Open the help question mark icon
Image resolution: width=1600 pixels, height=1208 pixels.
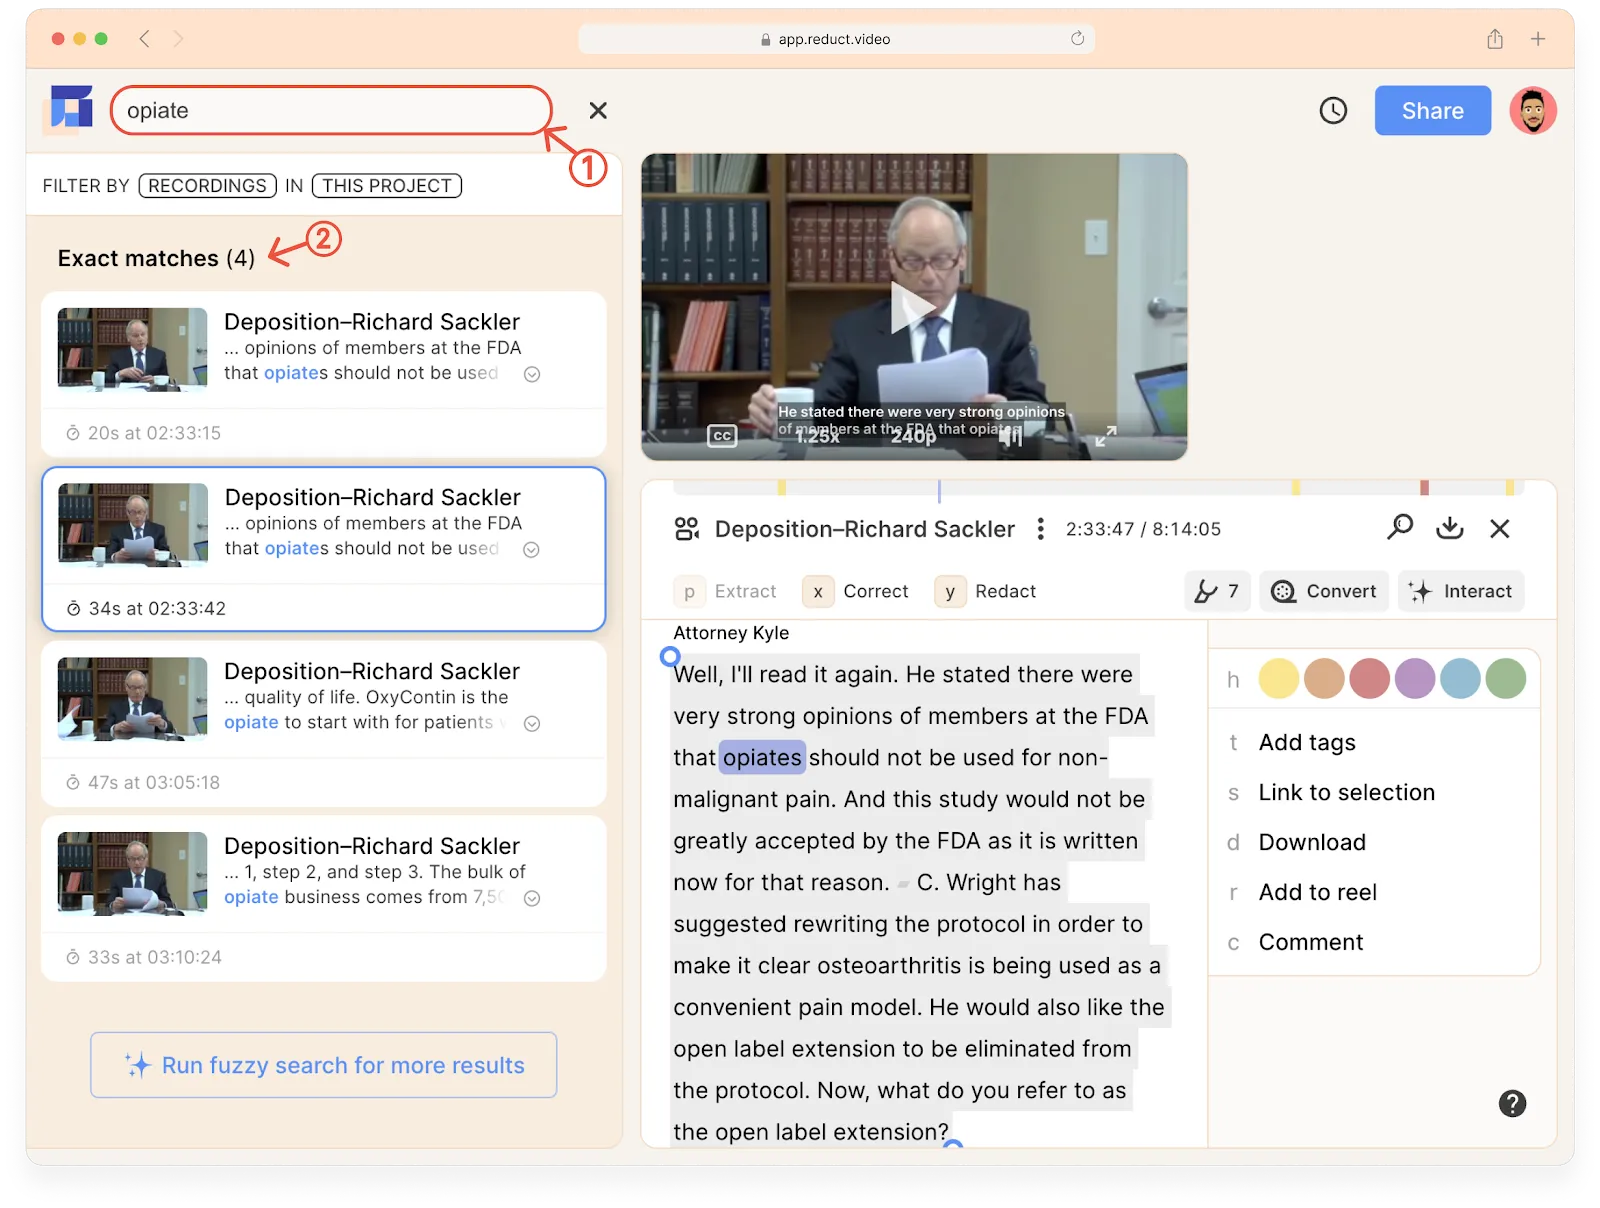[1512, 1103]
